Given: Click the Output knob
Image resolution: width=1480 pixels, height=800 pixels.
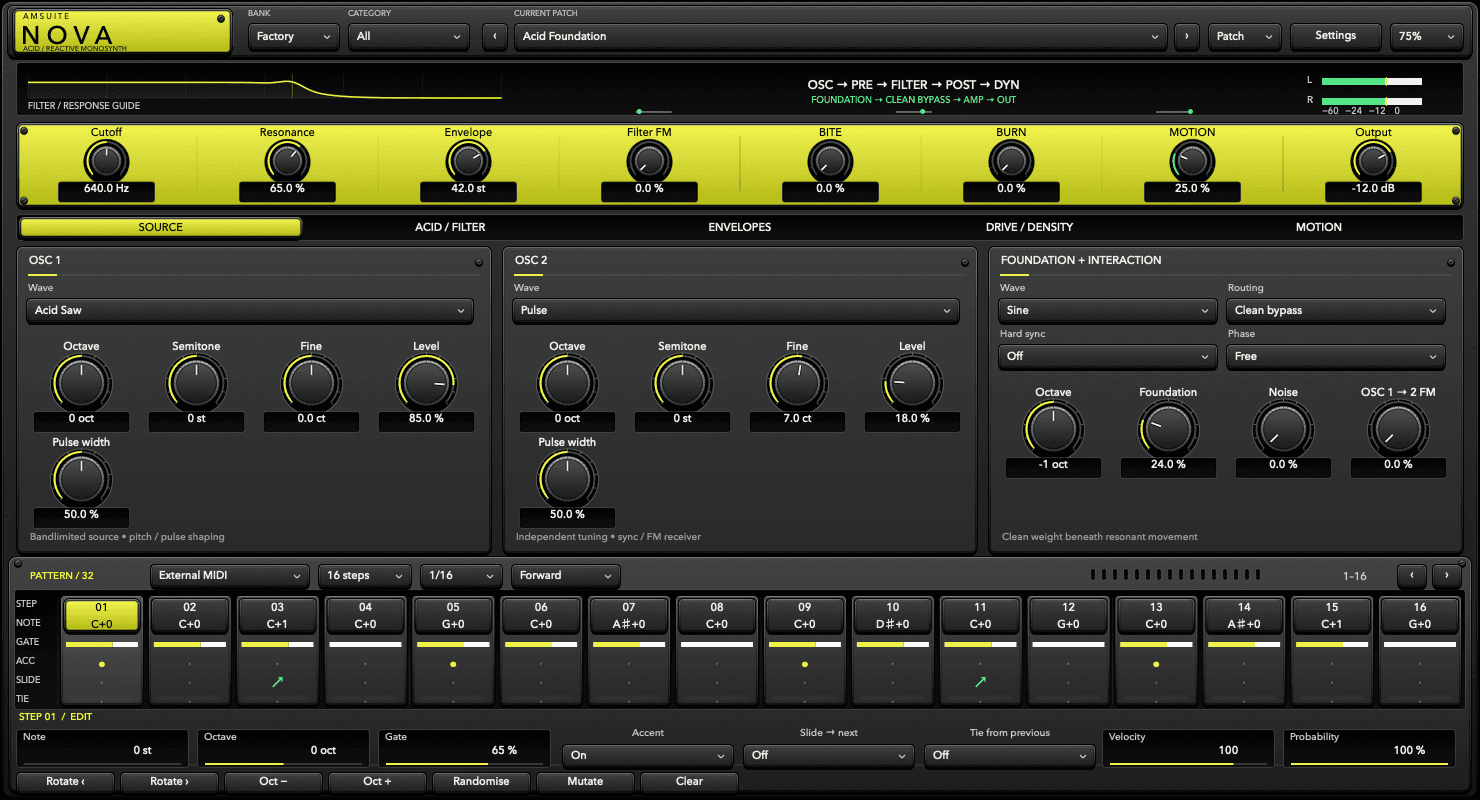Looking at the screenshot, I should click(1373, 160).
